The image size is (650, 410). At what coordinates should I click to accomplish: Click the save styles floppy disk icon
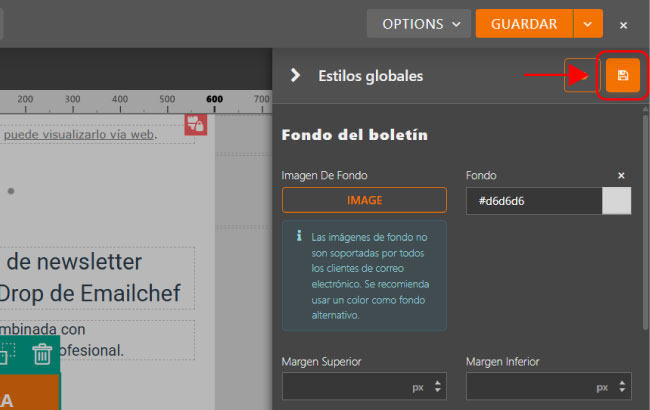(622, 76)
